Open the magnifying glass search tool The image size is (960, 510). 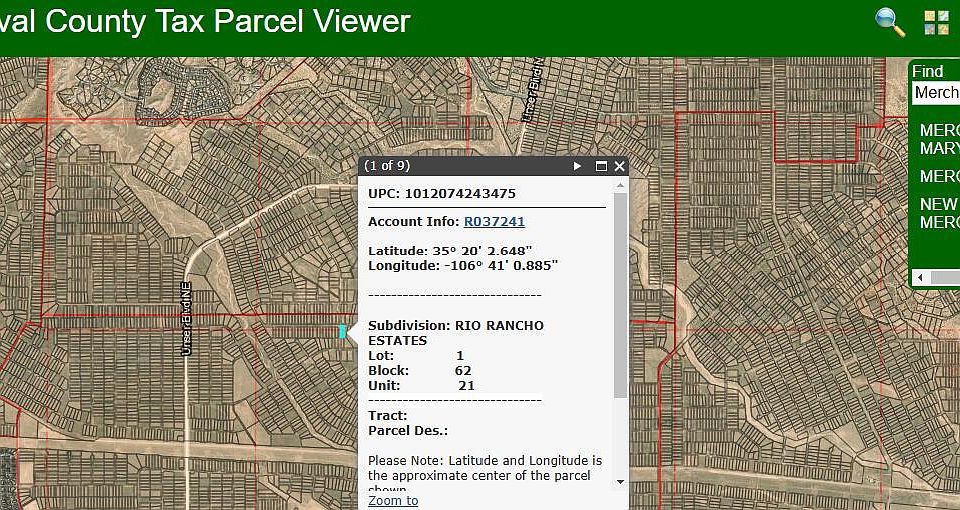point(889,22)
